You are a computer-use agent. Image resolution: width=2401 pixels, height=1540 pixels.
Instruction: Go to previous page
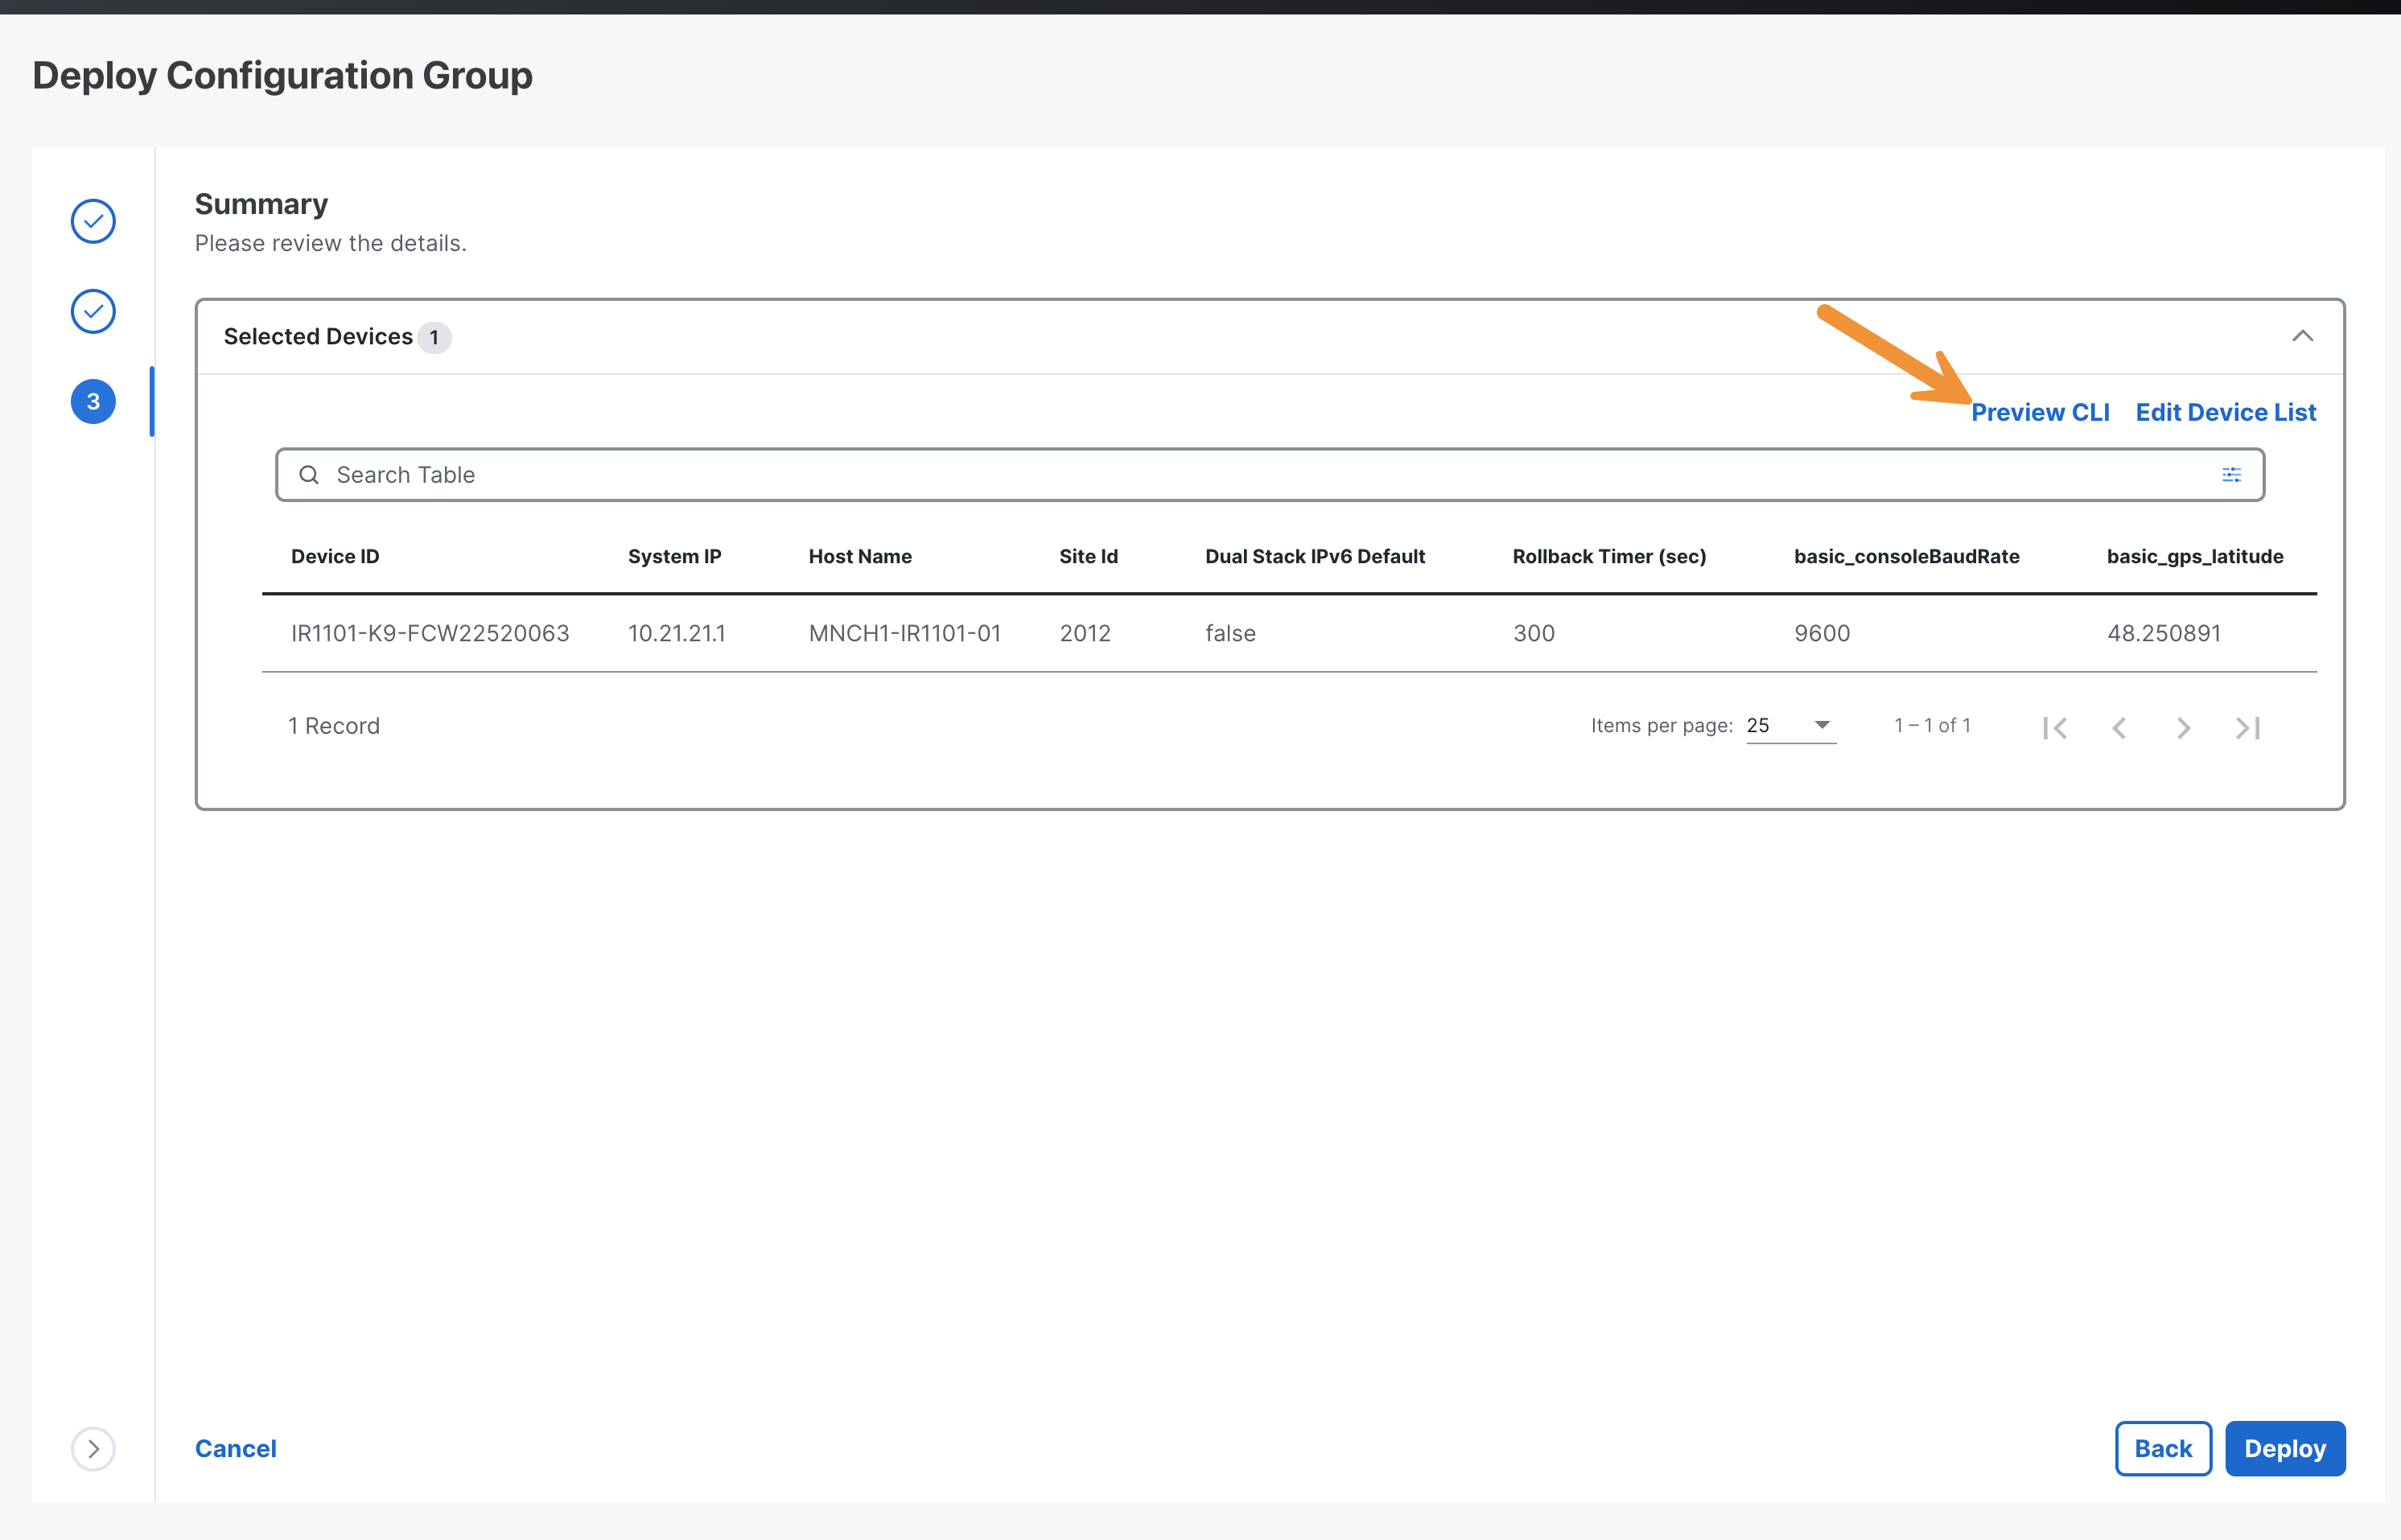(x=2118, y=727)
